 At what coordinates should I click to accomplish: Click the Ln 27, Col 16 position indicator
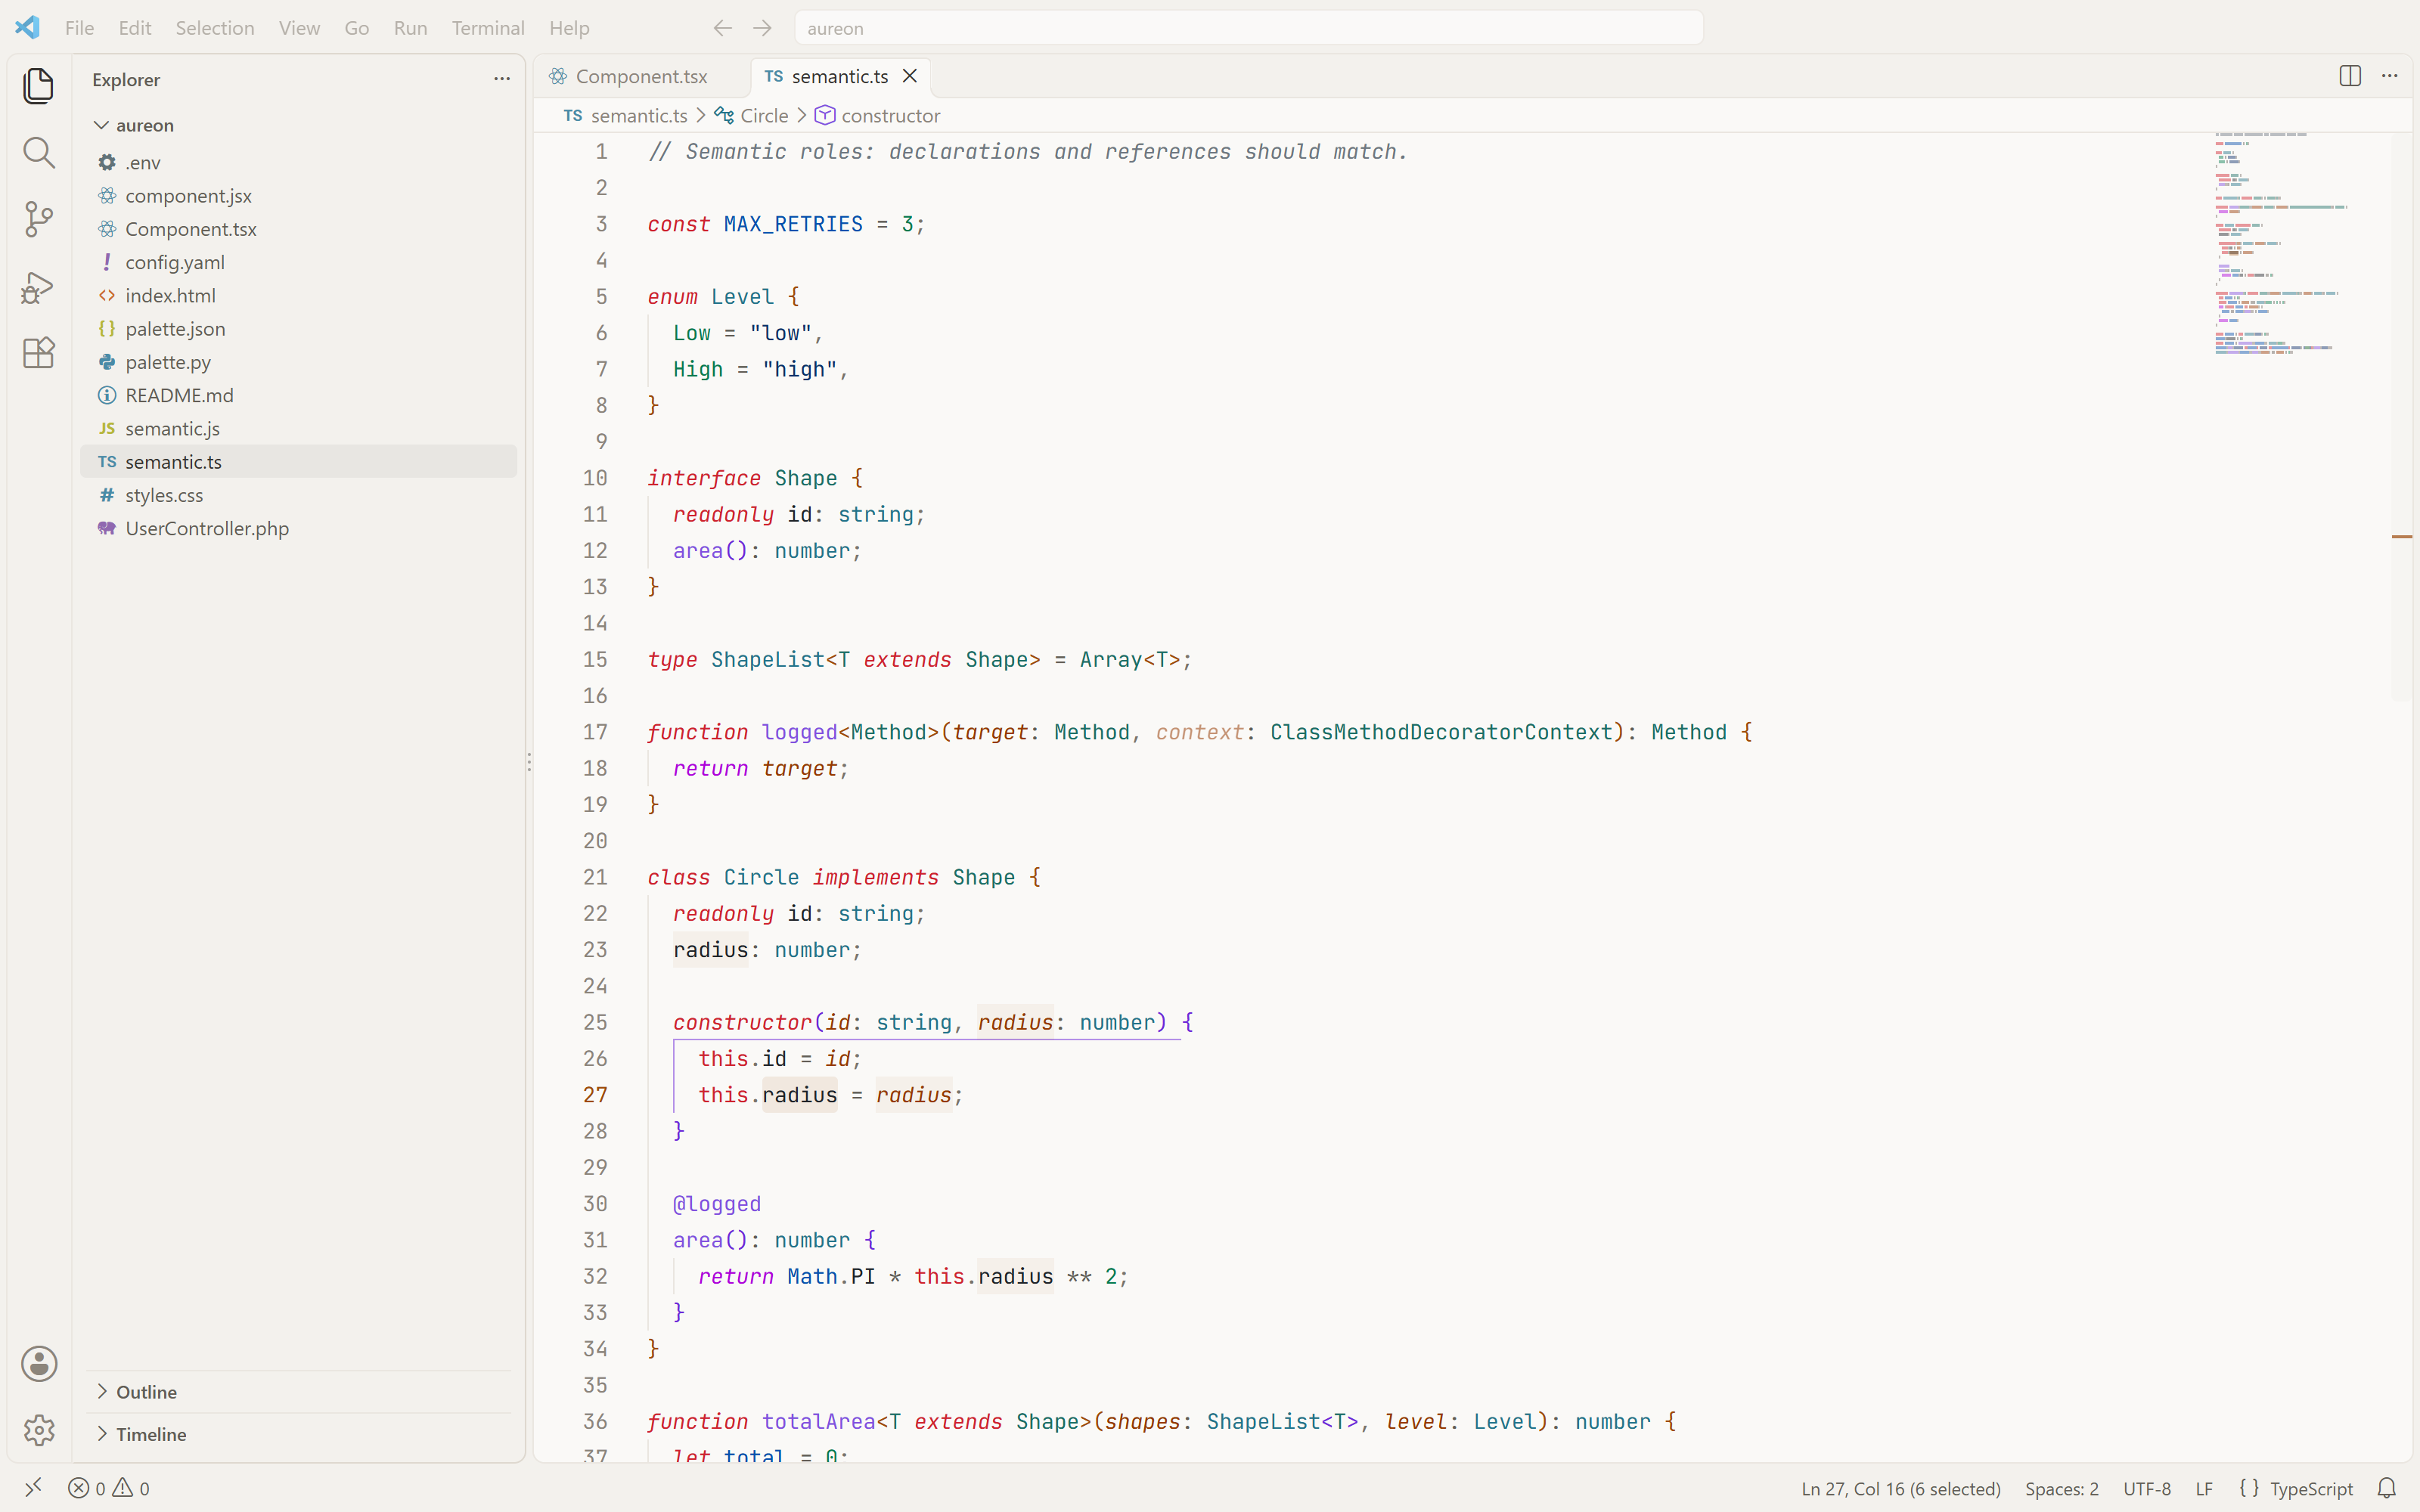click(x=1901, y=1488)
